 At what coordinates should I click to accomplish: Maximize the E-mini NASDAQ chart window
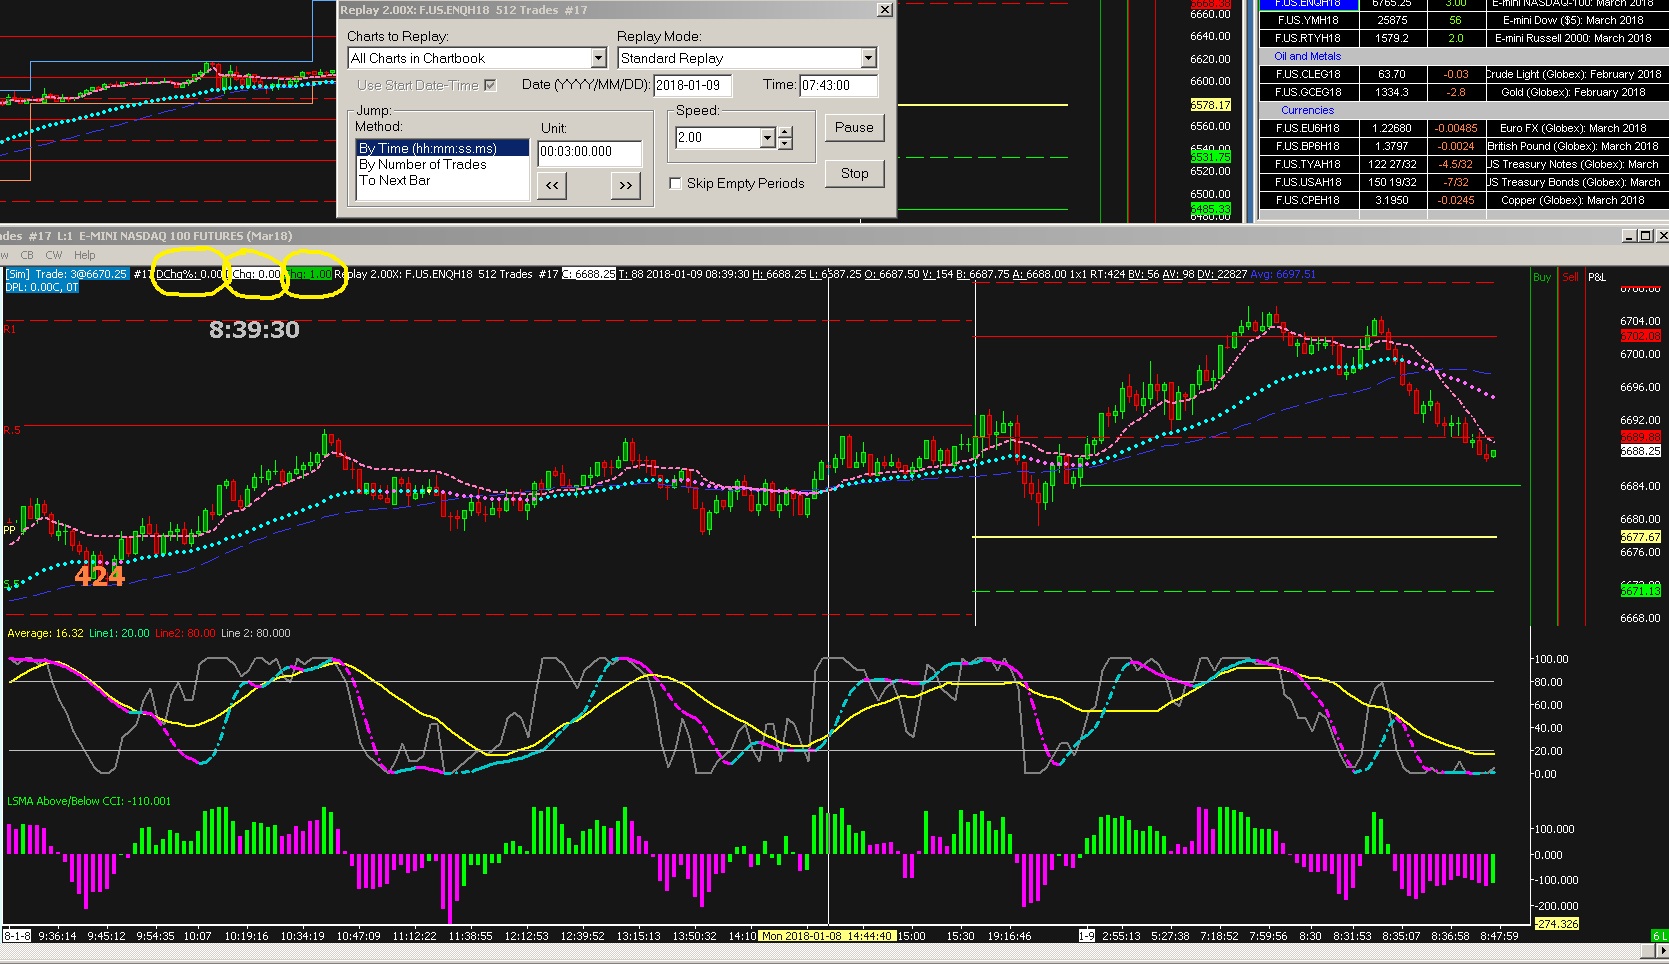coord(1645,236)
